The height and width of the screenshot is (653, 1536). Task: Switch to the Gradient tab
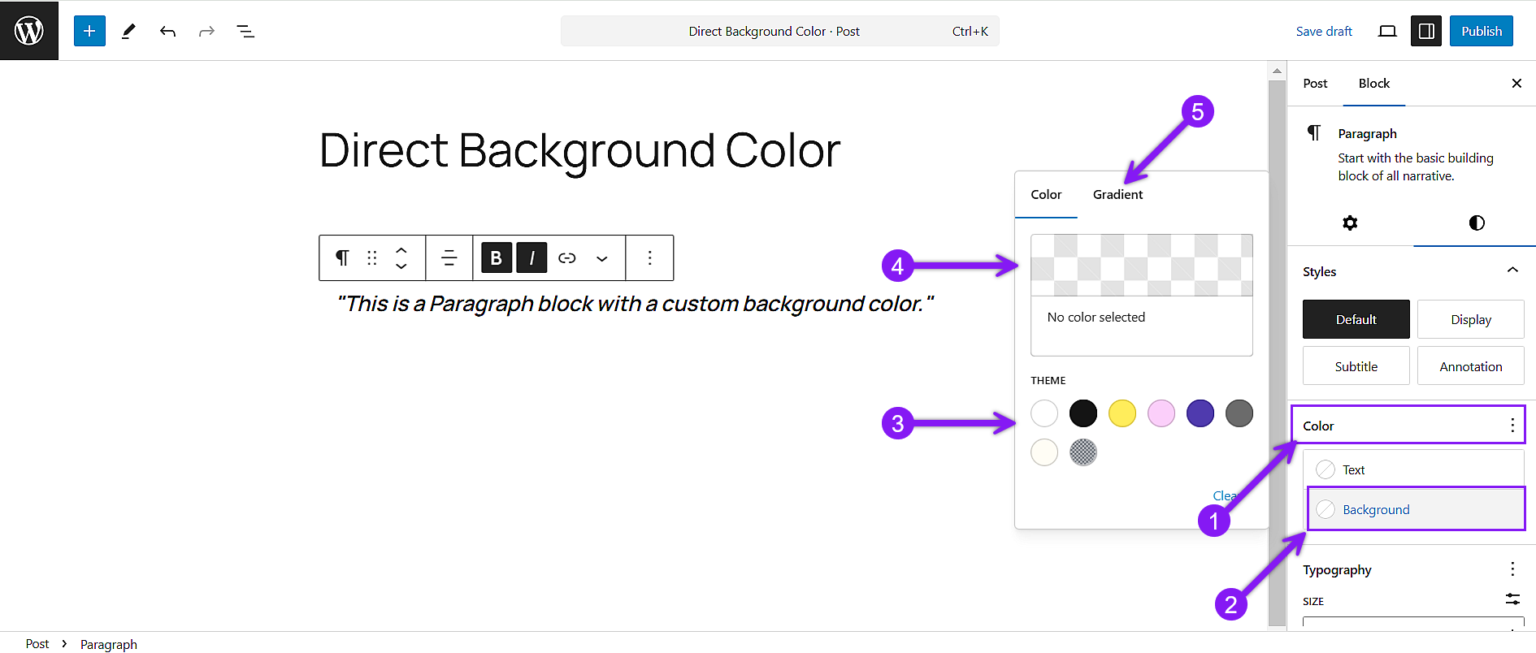(x=1117, y=194)
